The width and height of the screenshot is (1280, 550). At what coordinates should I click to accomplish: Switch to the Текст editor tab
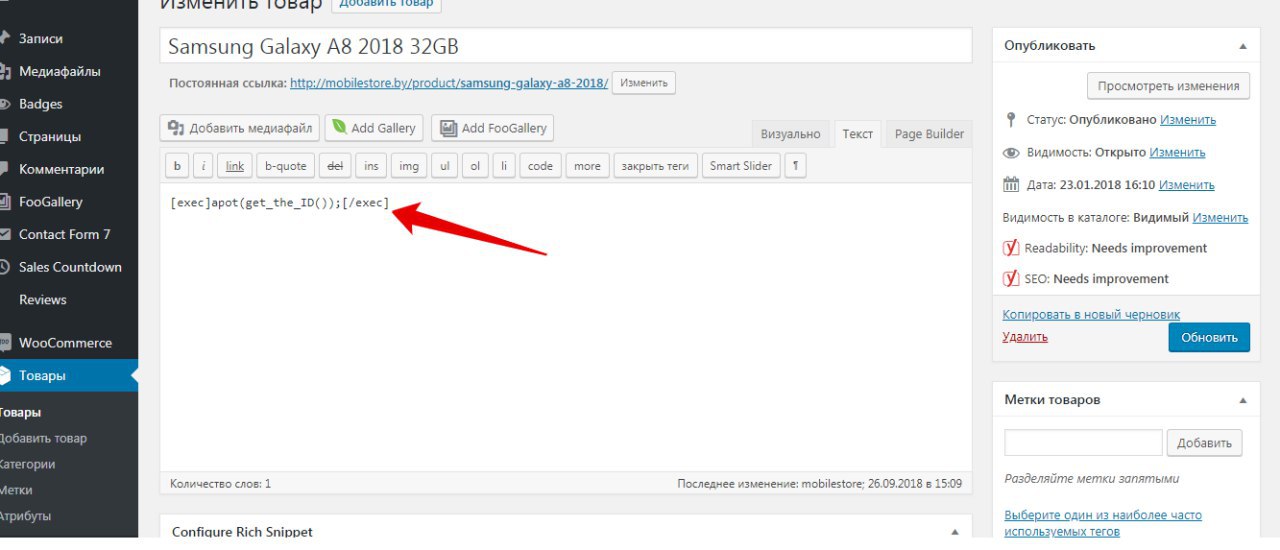(x=857, y=134)
